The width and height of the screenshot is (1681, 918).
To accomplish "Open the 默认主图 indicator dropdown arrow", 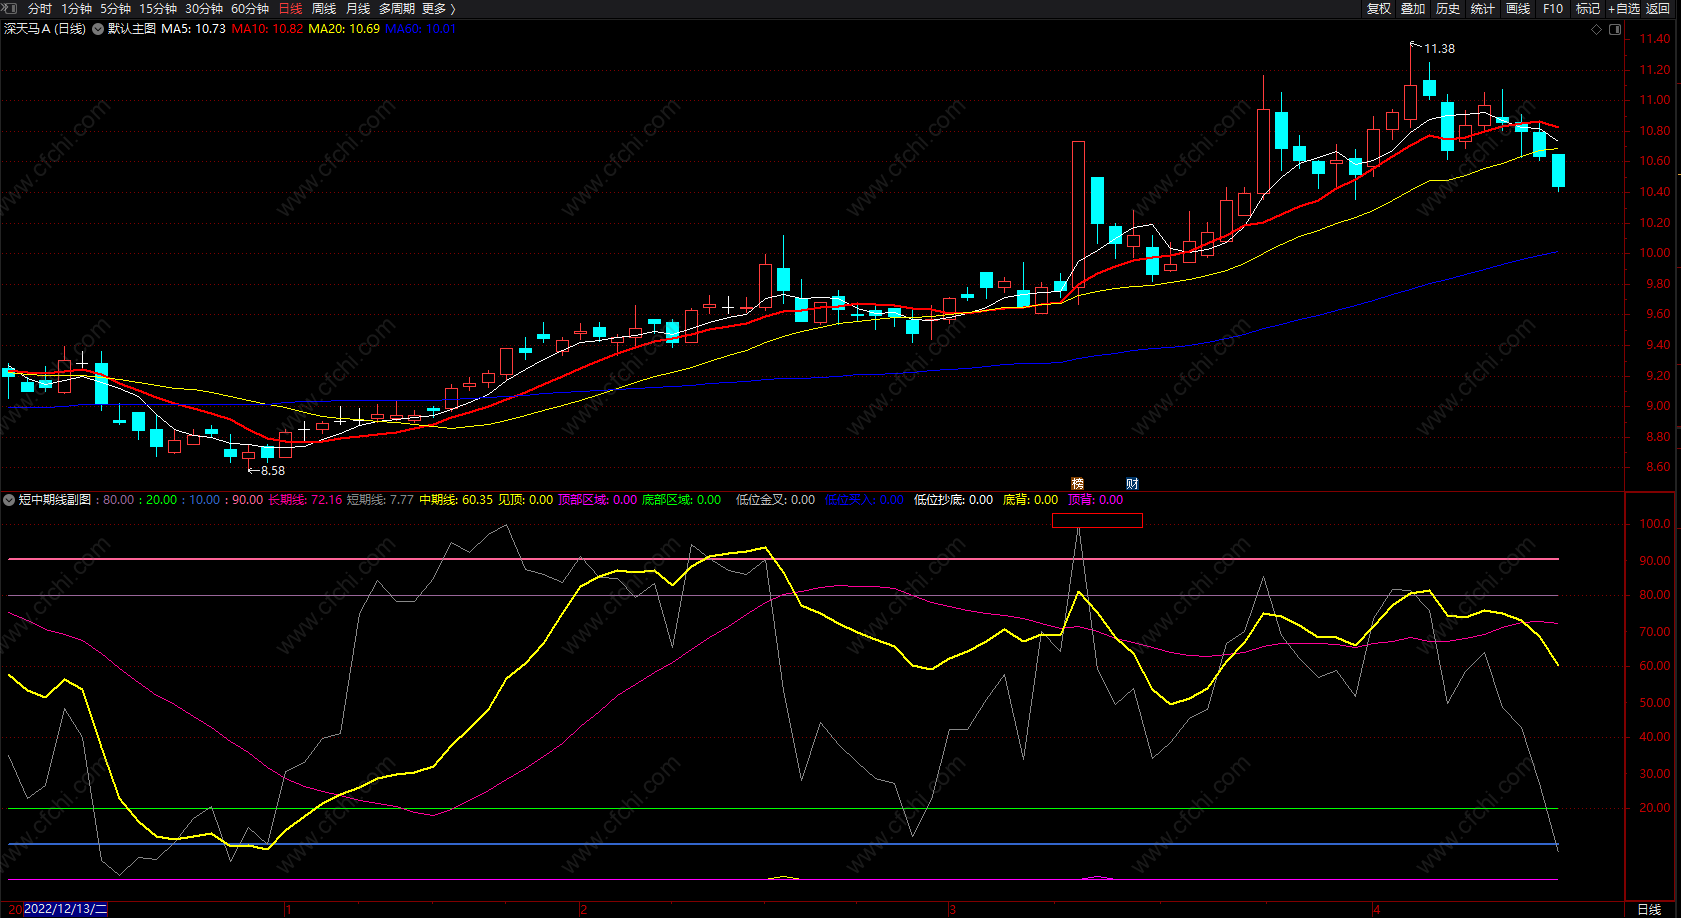I will pos(98,29).
